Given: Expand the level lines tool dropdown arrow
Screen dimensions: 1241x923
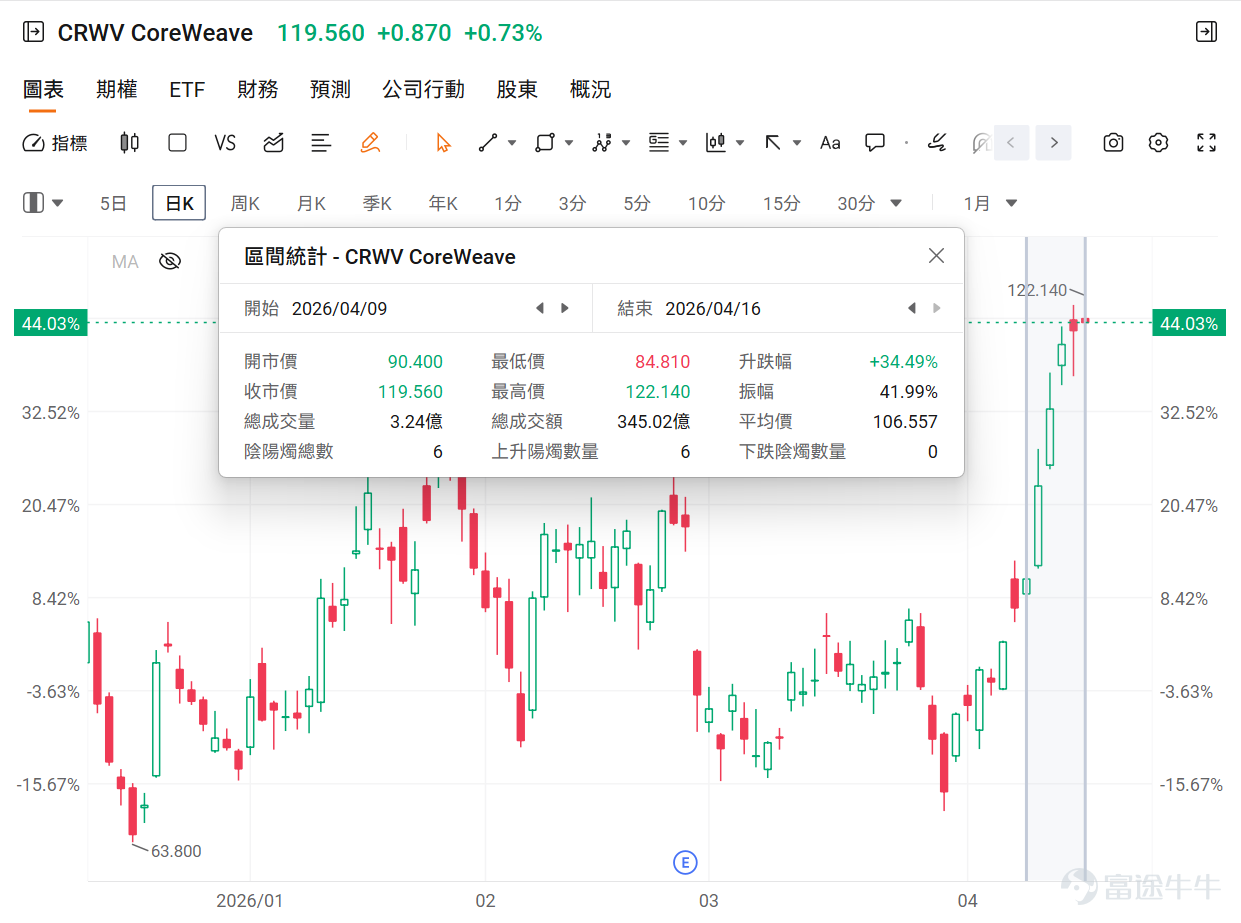Looking at the screenshot, I should pos(683,143).
